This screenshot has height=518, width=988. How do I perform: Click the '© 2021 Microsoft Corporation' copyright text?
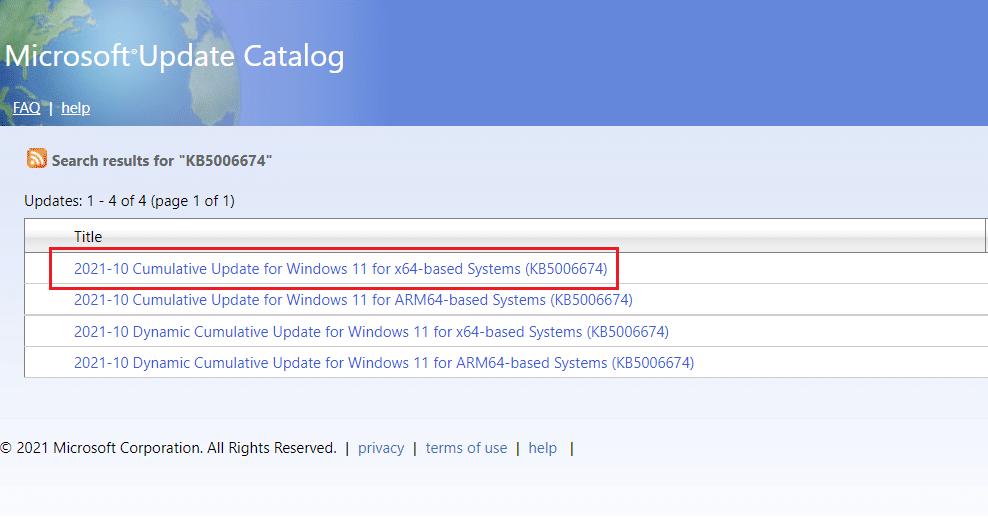click(168, 448)
